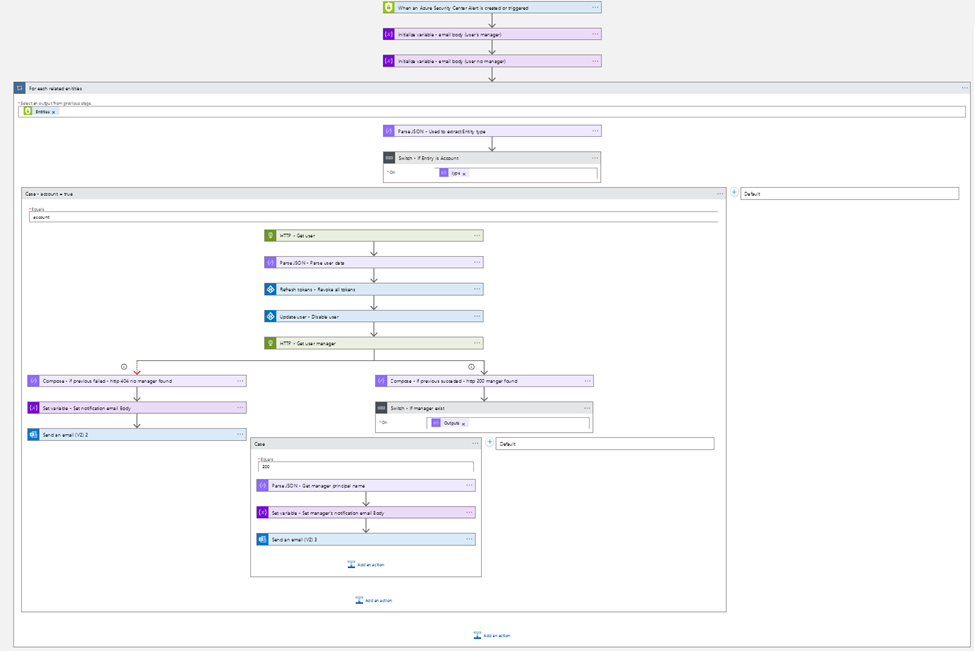The height and width of the screenshot is (651, 975).
Task: Expand Compose - http 200 manager found step
Action: [x=484, y=381]
